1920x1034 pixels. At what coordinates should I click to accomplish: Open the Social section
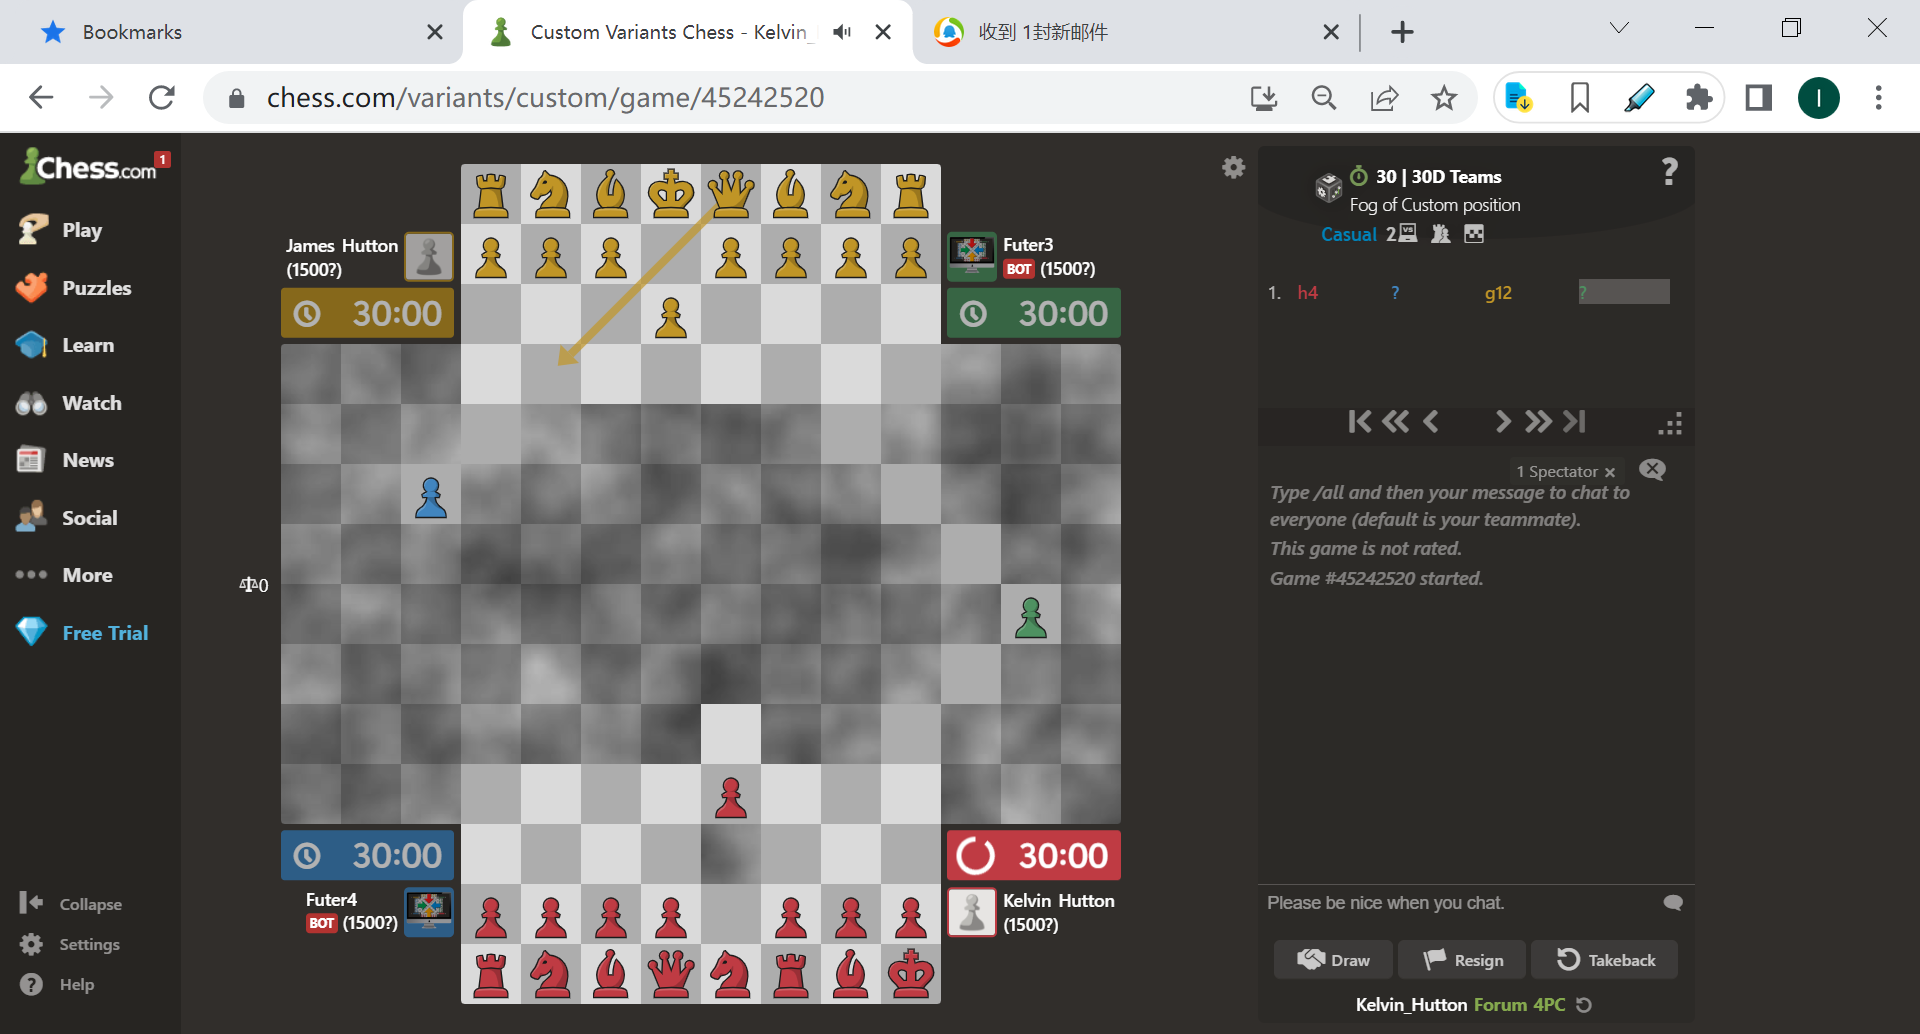point(68,518)
